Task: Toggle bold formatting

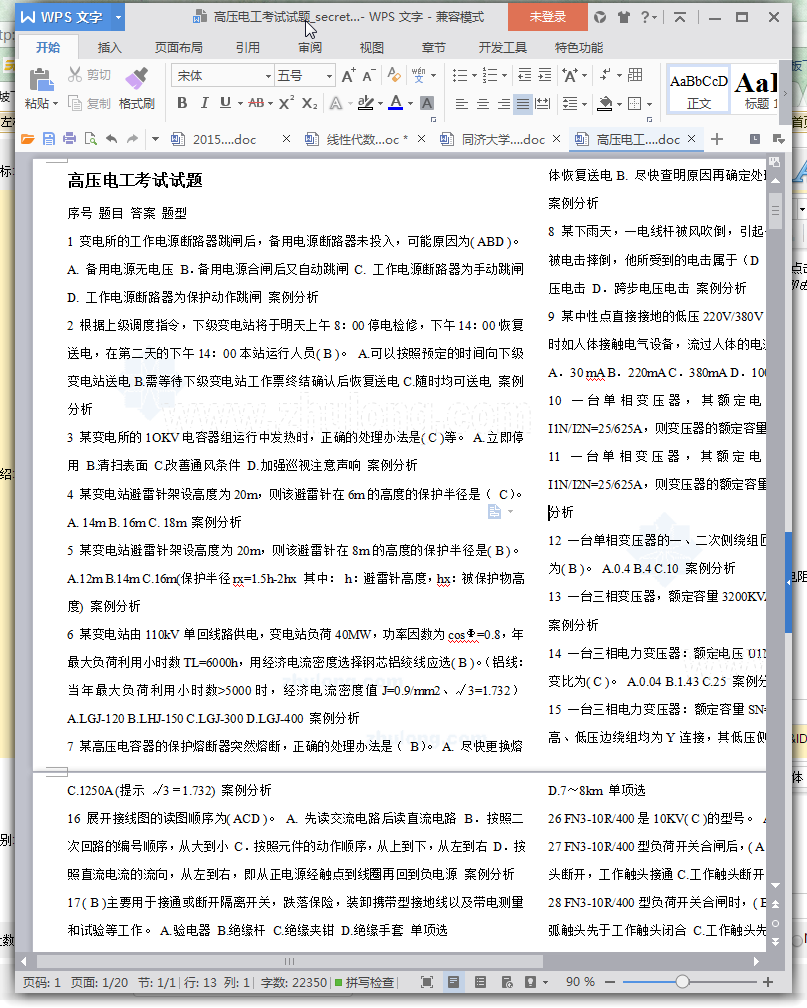Action: tap(182, 103)
